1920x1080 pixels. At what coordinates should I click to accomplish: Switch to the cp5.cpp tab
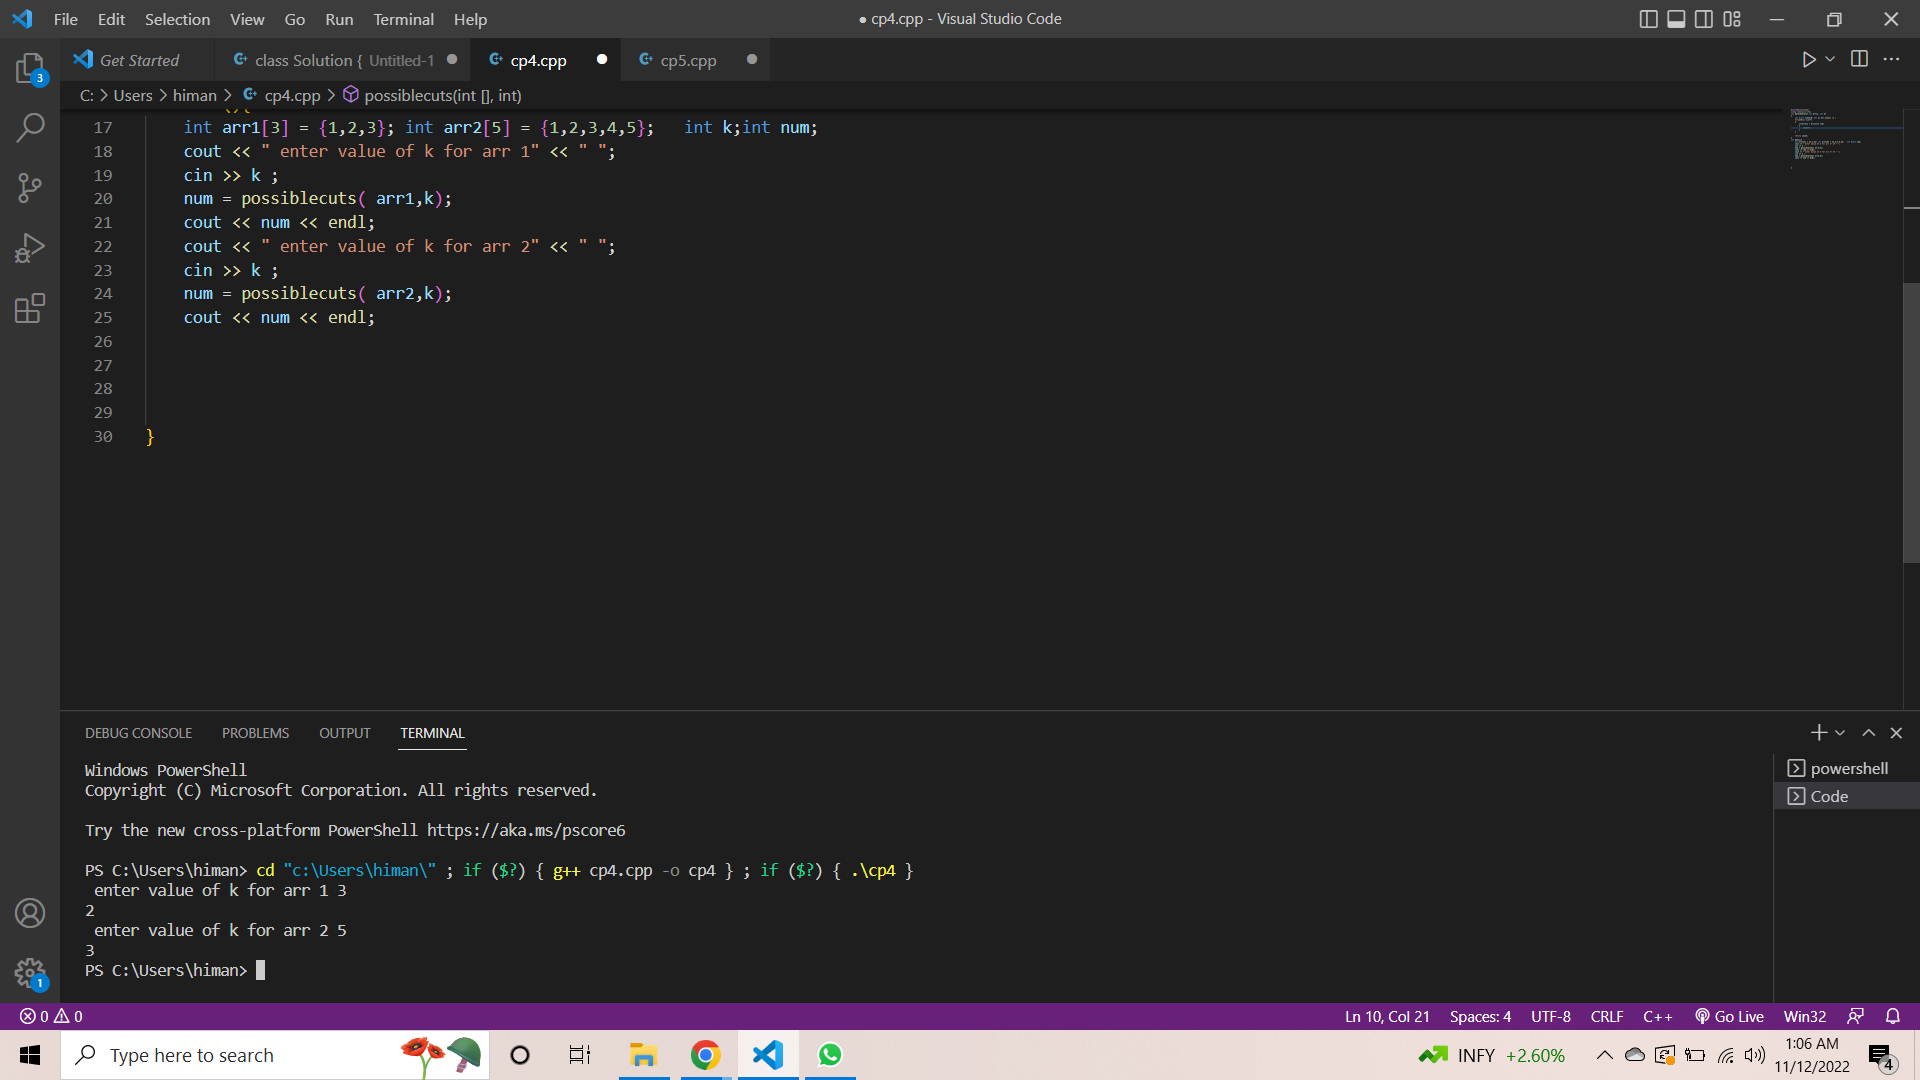[x=687, y=59]
